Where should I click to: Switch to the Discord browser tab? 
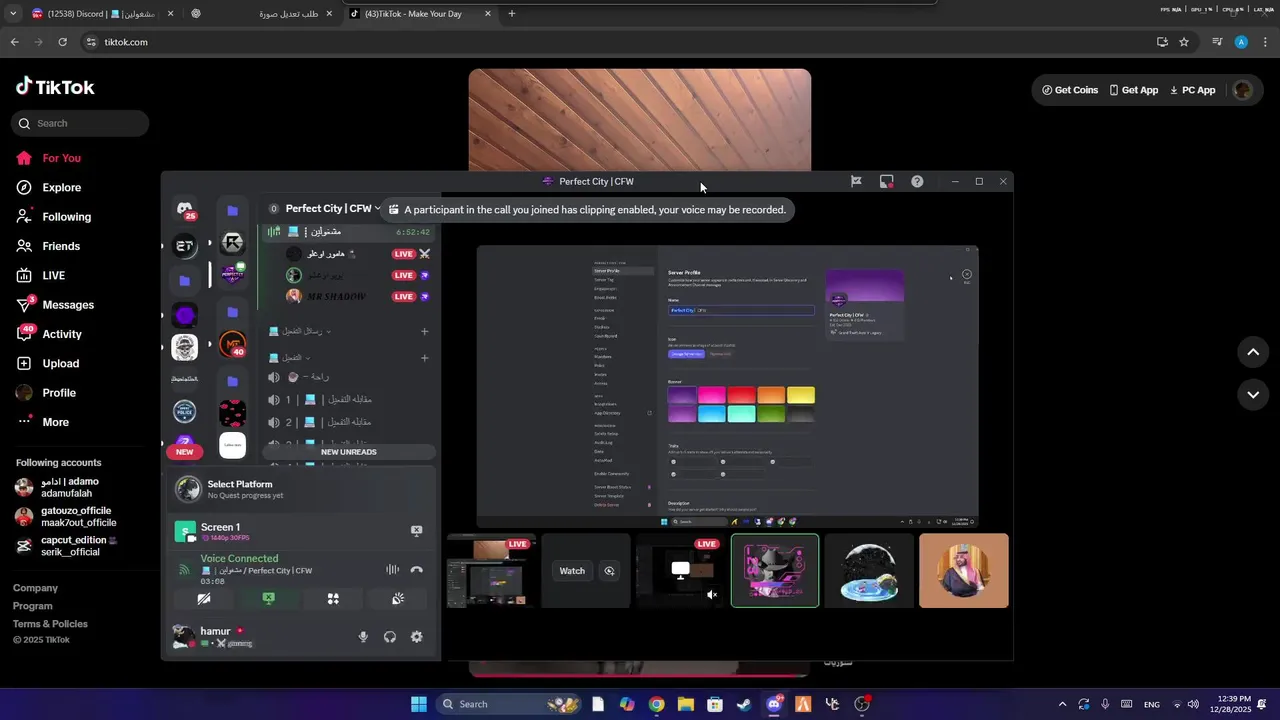tap(103, 14)
